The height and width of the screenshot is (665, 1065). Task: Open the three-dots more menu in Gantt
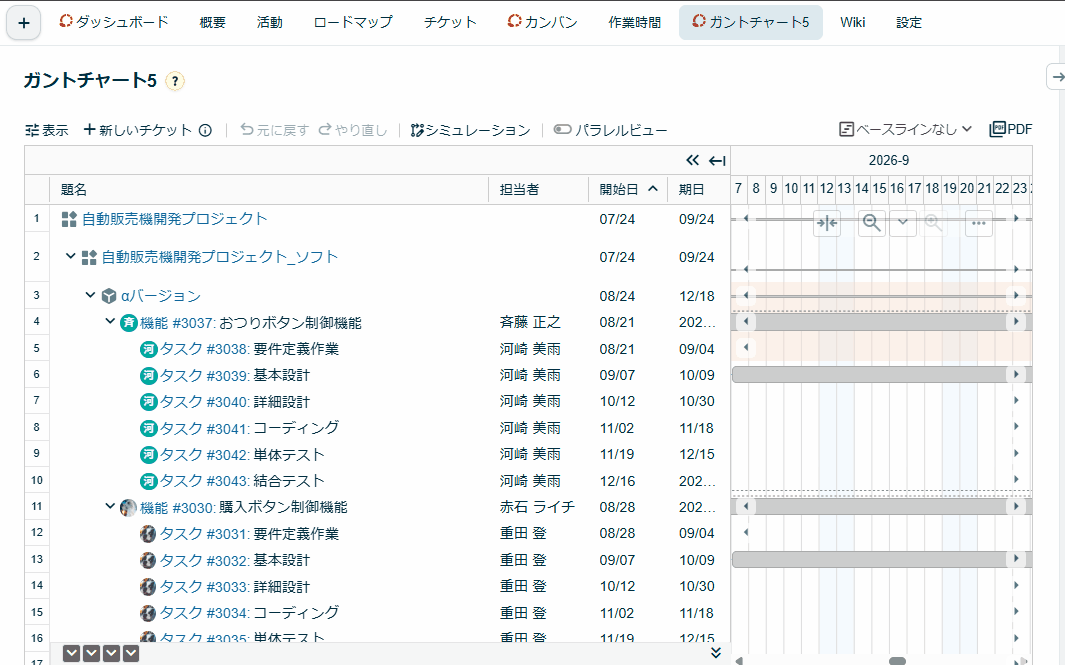pyautogui.click(x=979, y=223)
